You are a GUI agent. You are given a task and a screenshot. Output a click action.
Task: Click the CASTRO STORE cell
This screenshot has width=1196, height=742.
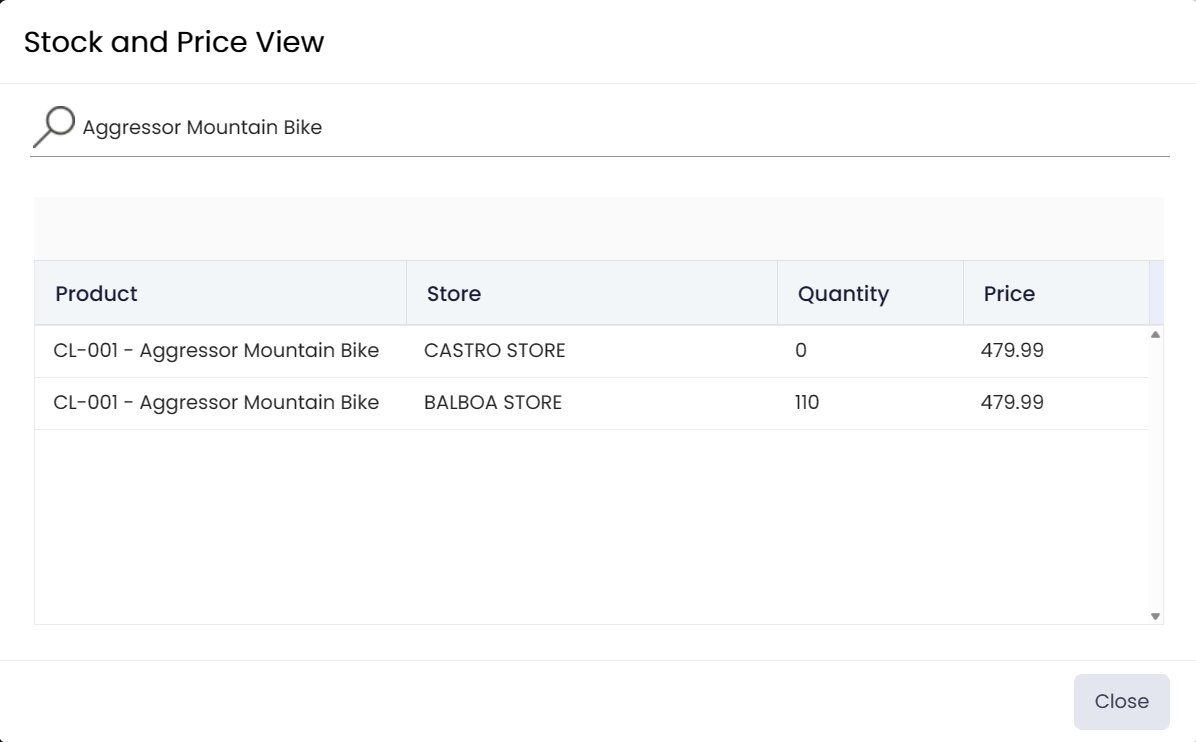click(495, 351)
